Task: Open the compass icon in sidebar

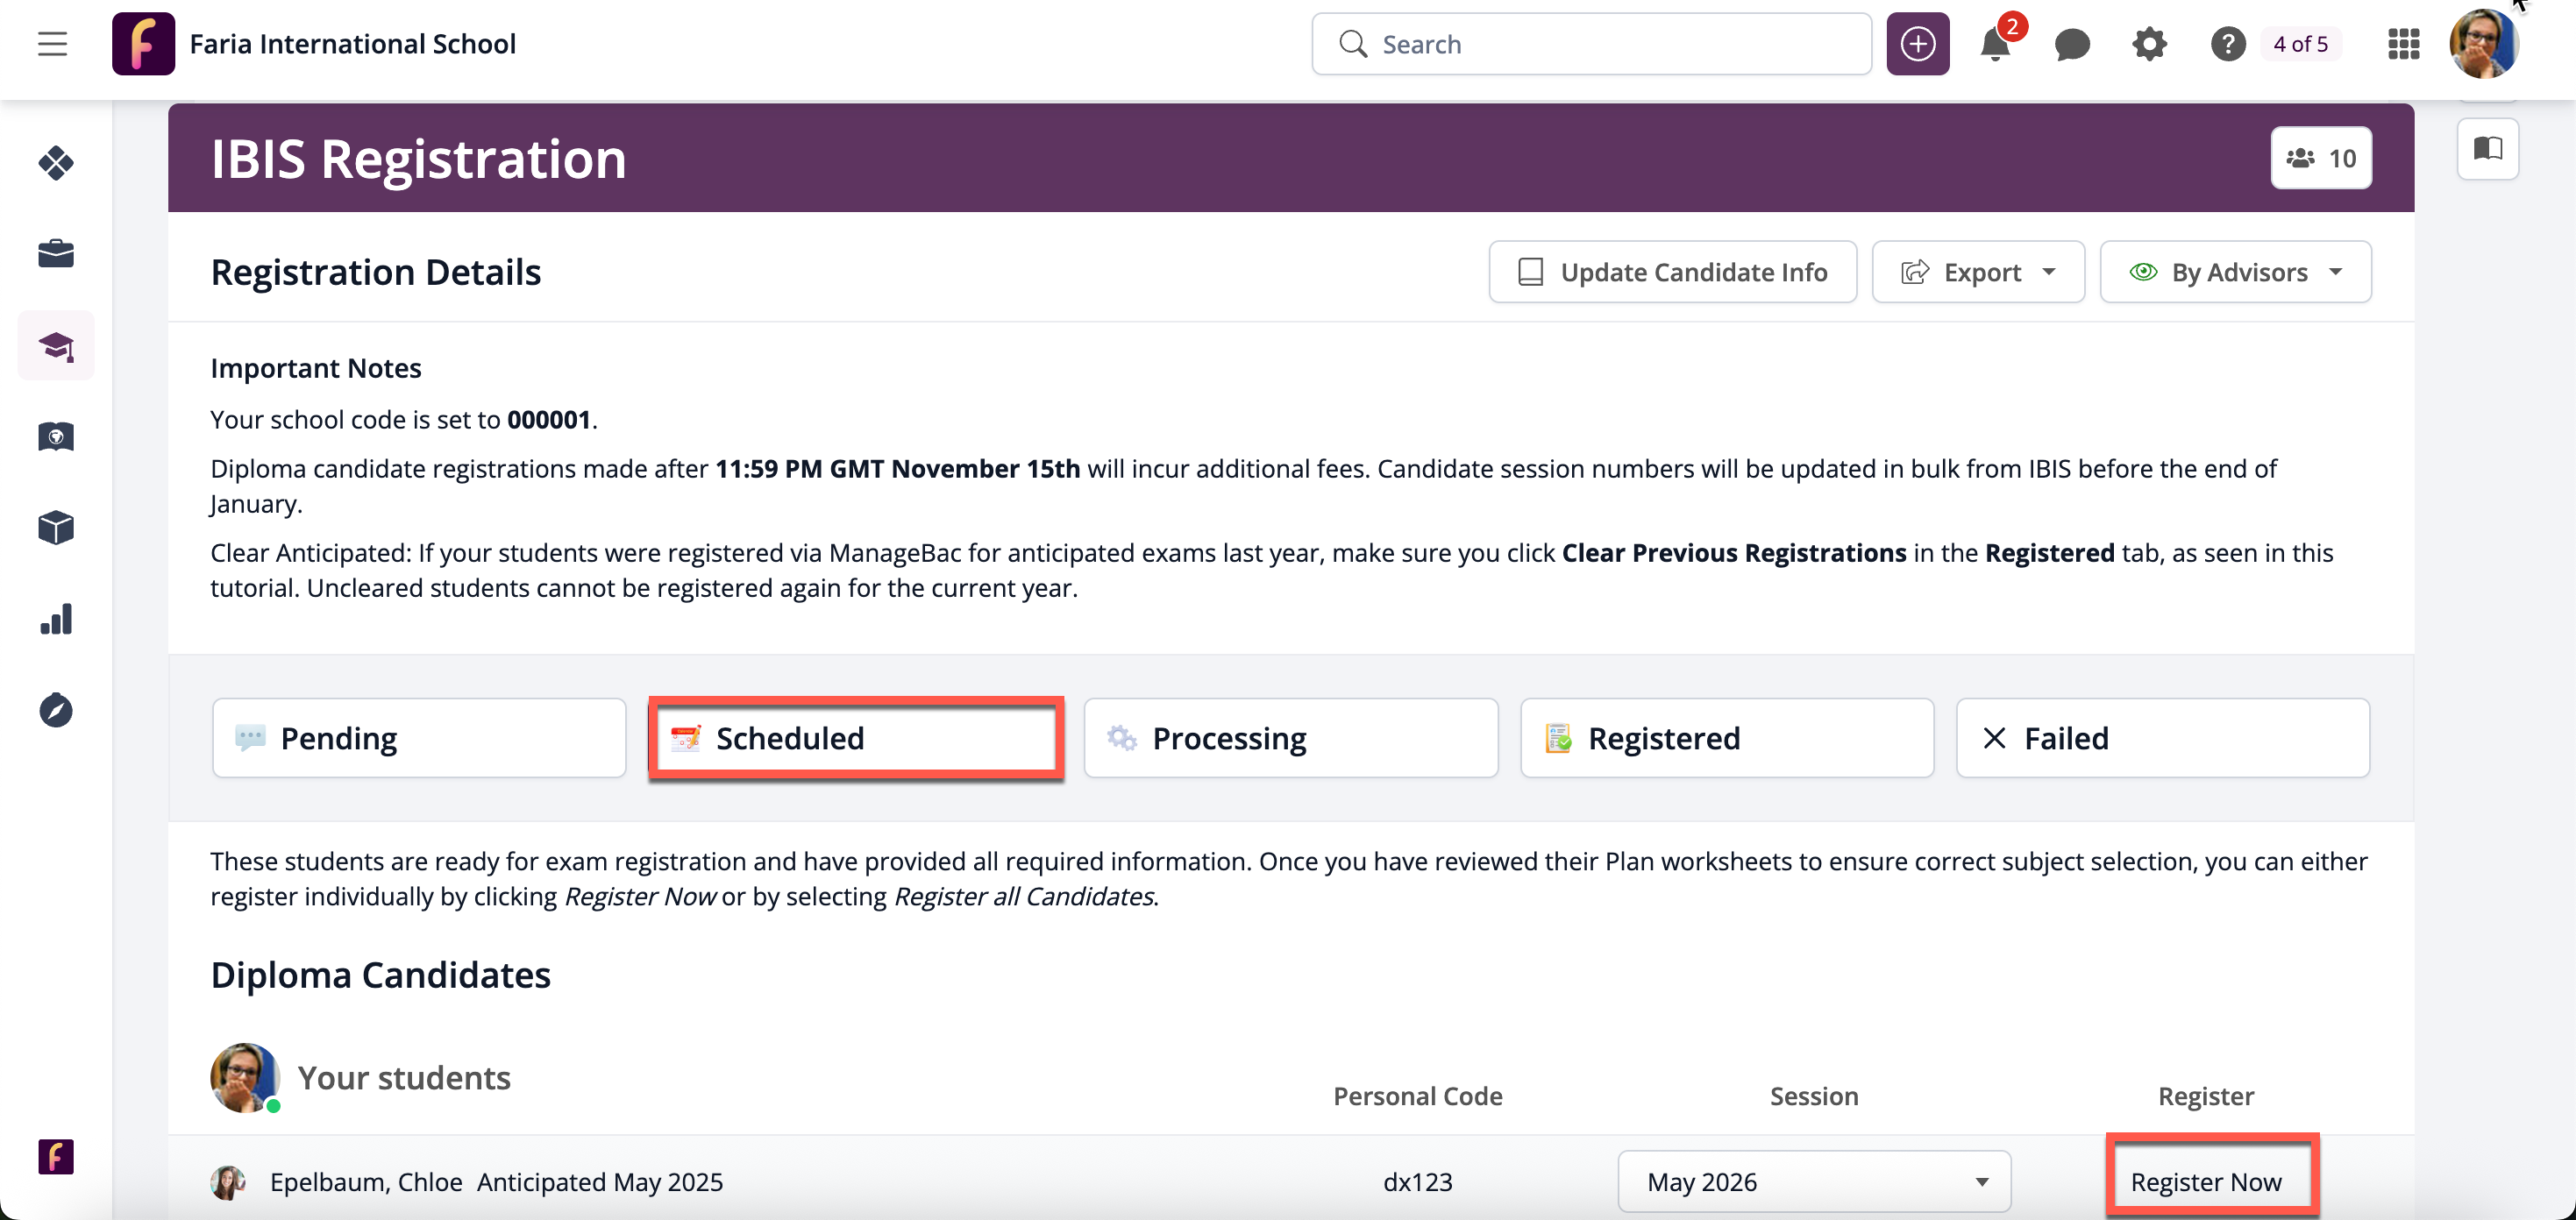Action: click(x=56, y=710)
